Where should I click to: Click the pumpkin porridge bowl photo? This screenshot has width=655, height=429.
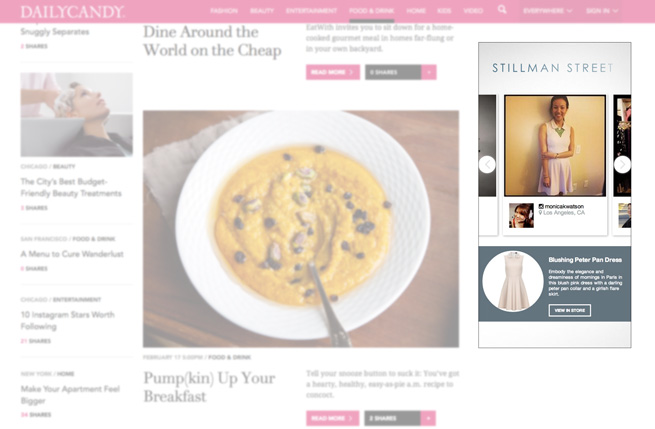301,229
